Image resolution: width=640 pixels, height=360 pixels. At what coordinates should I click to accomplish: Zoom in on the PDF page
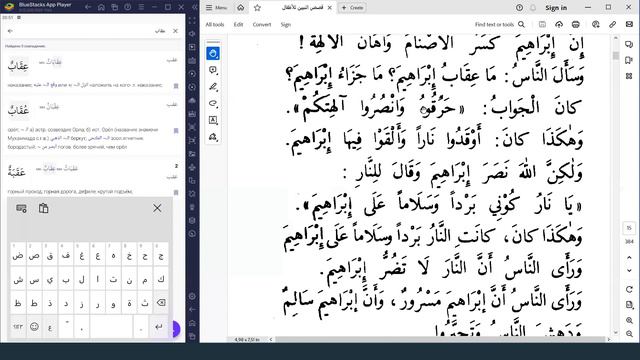629,321
